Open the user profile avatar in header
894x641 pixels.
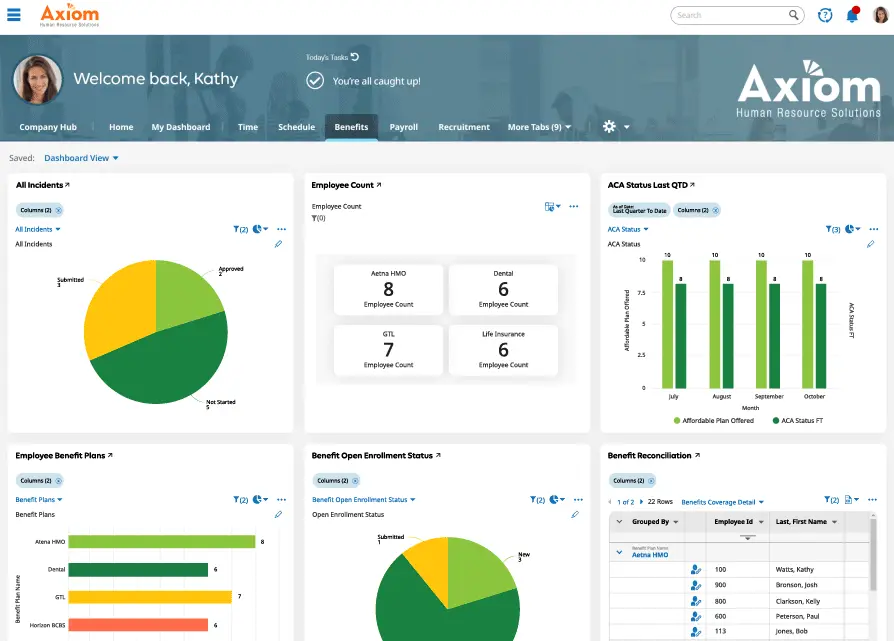(880, 15)
